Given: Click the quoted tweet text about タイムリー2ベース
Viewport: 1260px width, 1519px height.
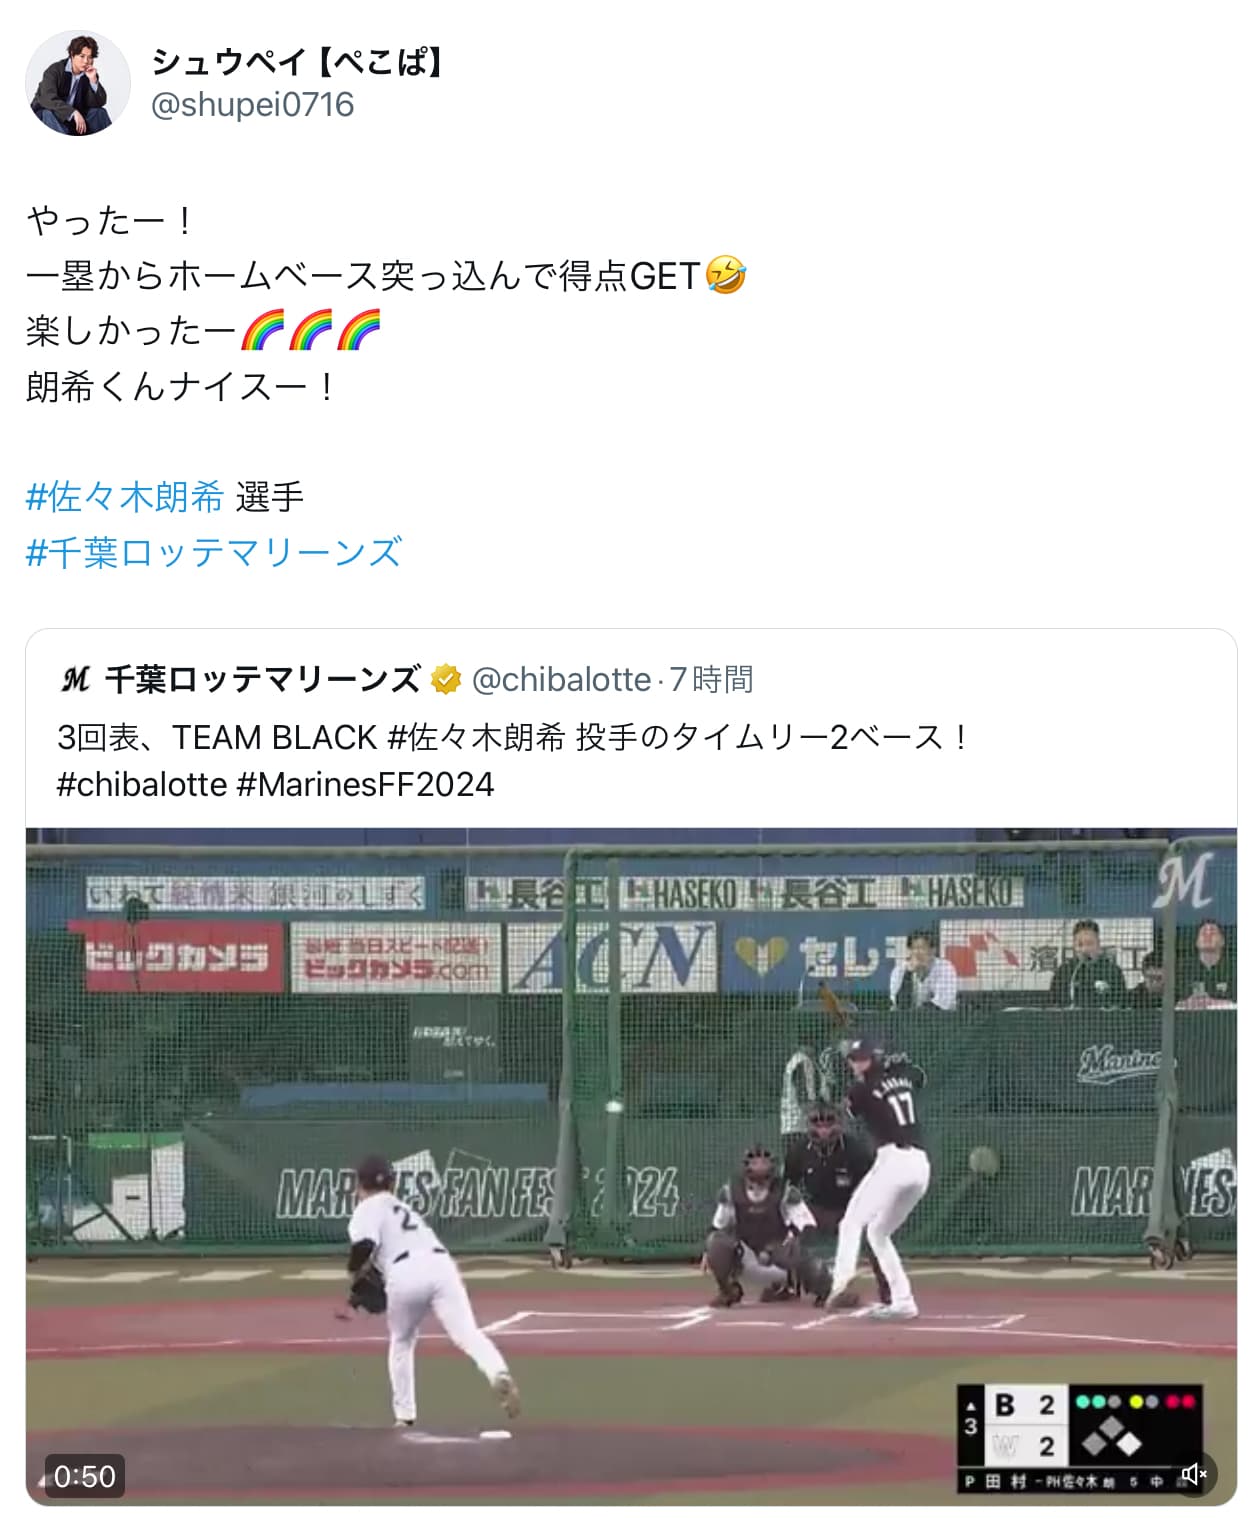Looking at the screenshot, I should click(513, 761).
